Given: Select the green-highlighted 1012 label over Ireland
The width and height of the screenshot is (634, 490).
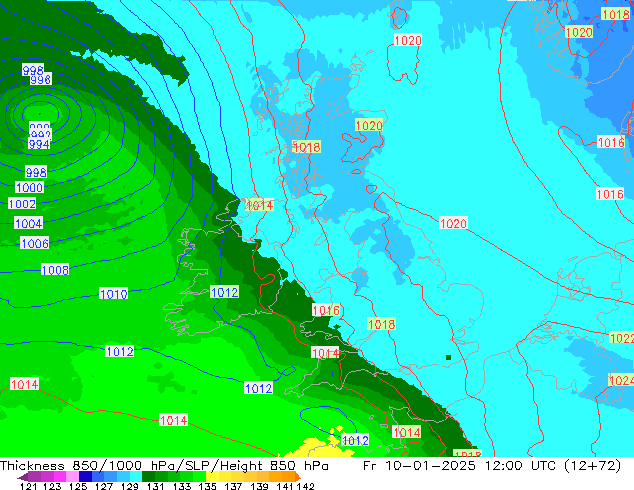Looking at the screenshot, I should tap(224, 292).
